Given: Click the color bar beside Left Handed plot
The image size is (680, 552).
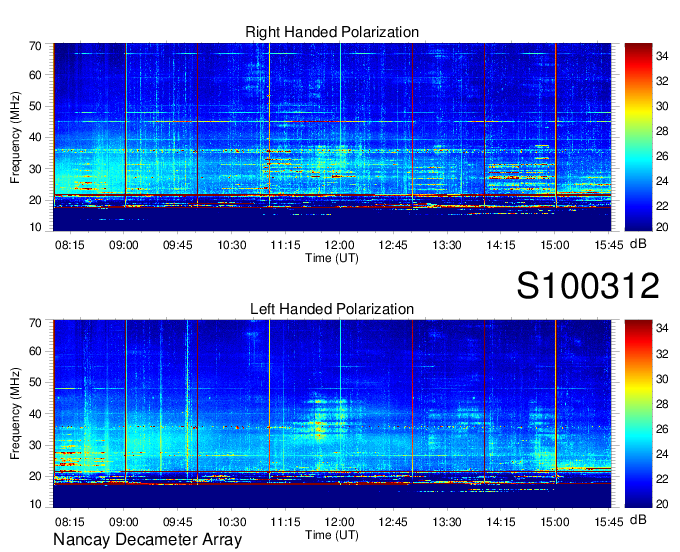Looking at the screenshot, I should pos(638,414).
